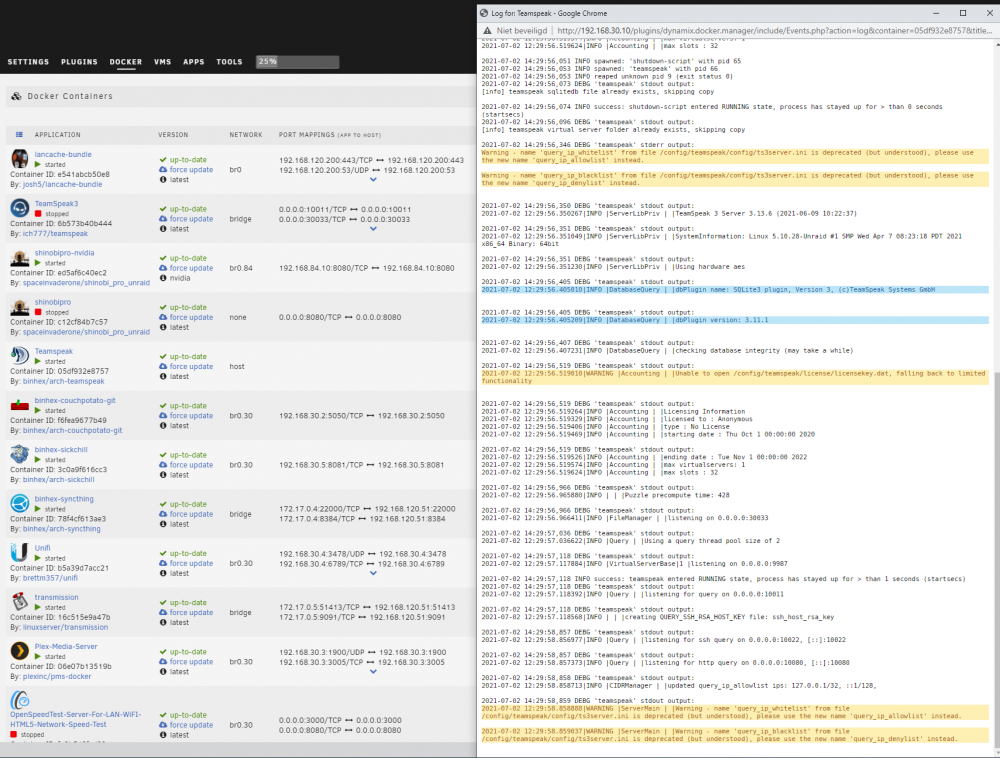
Task: Click the highlighted dbPlugin version 3.11.1 log line
Action: coord(735,320)
